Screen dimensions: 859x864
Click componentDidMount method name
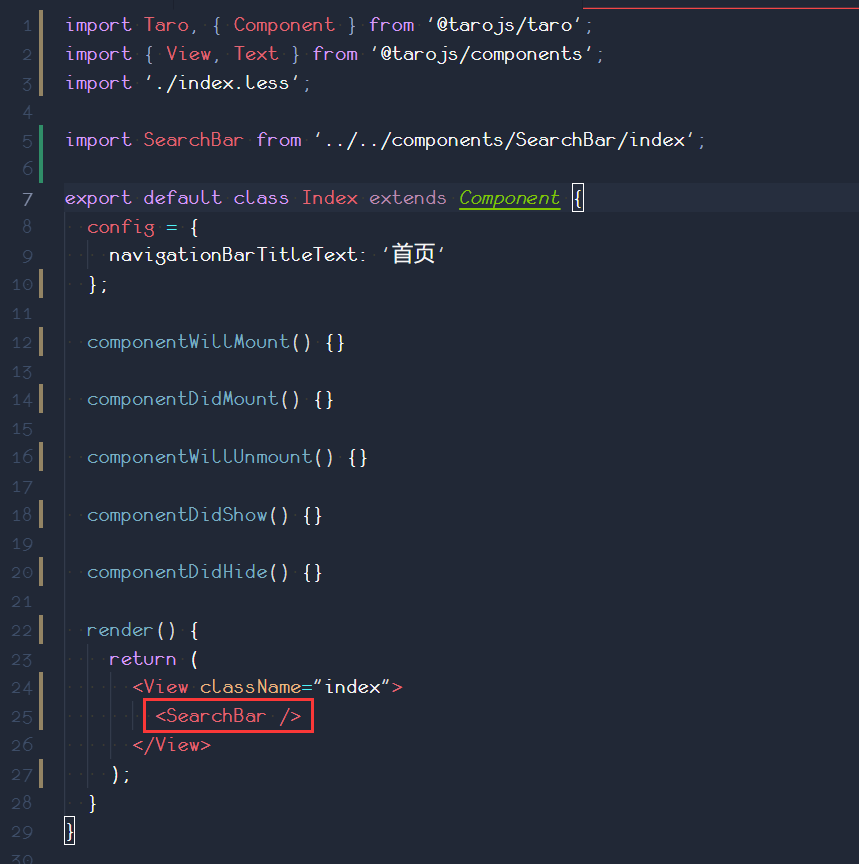point(182,399)
